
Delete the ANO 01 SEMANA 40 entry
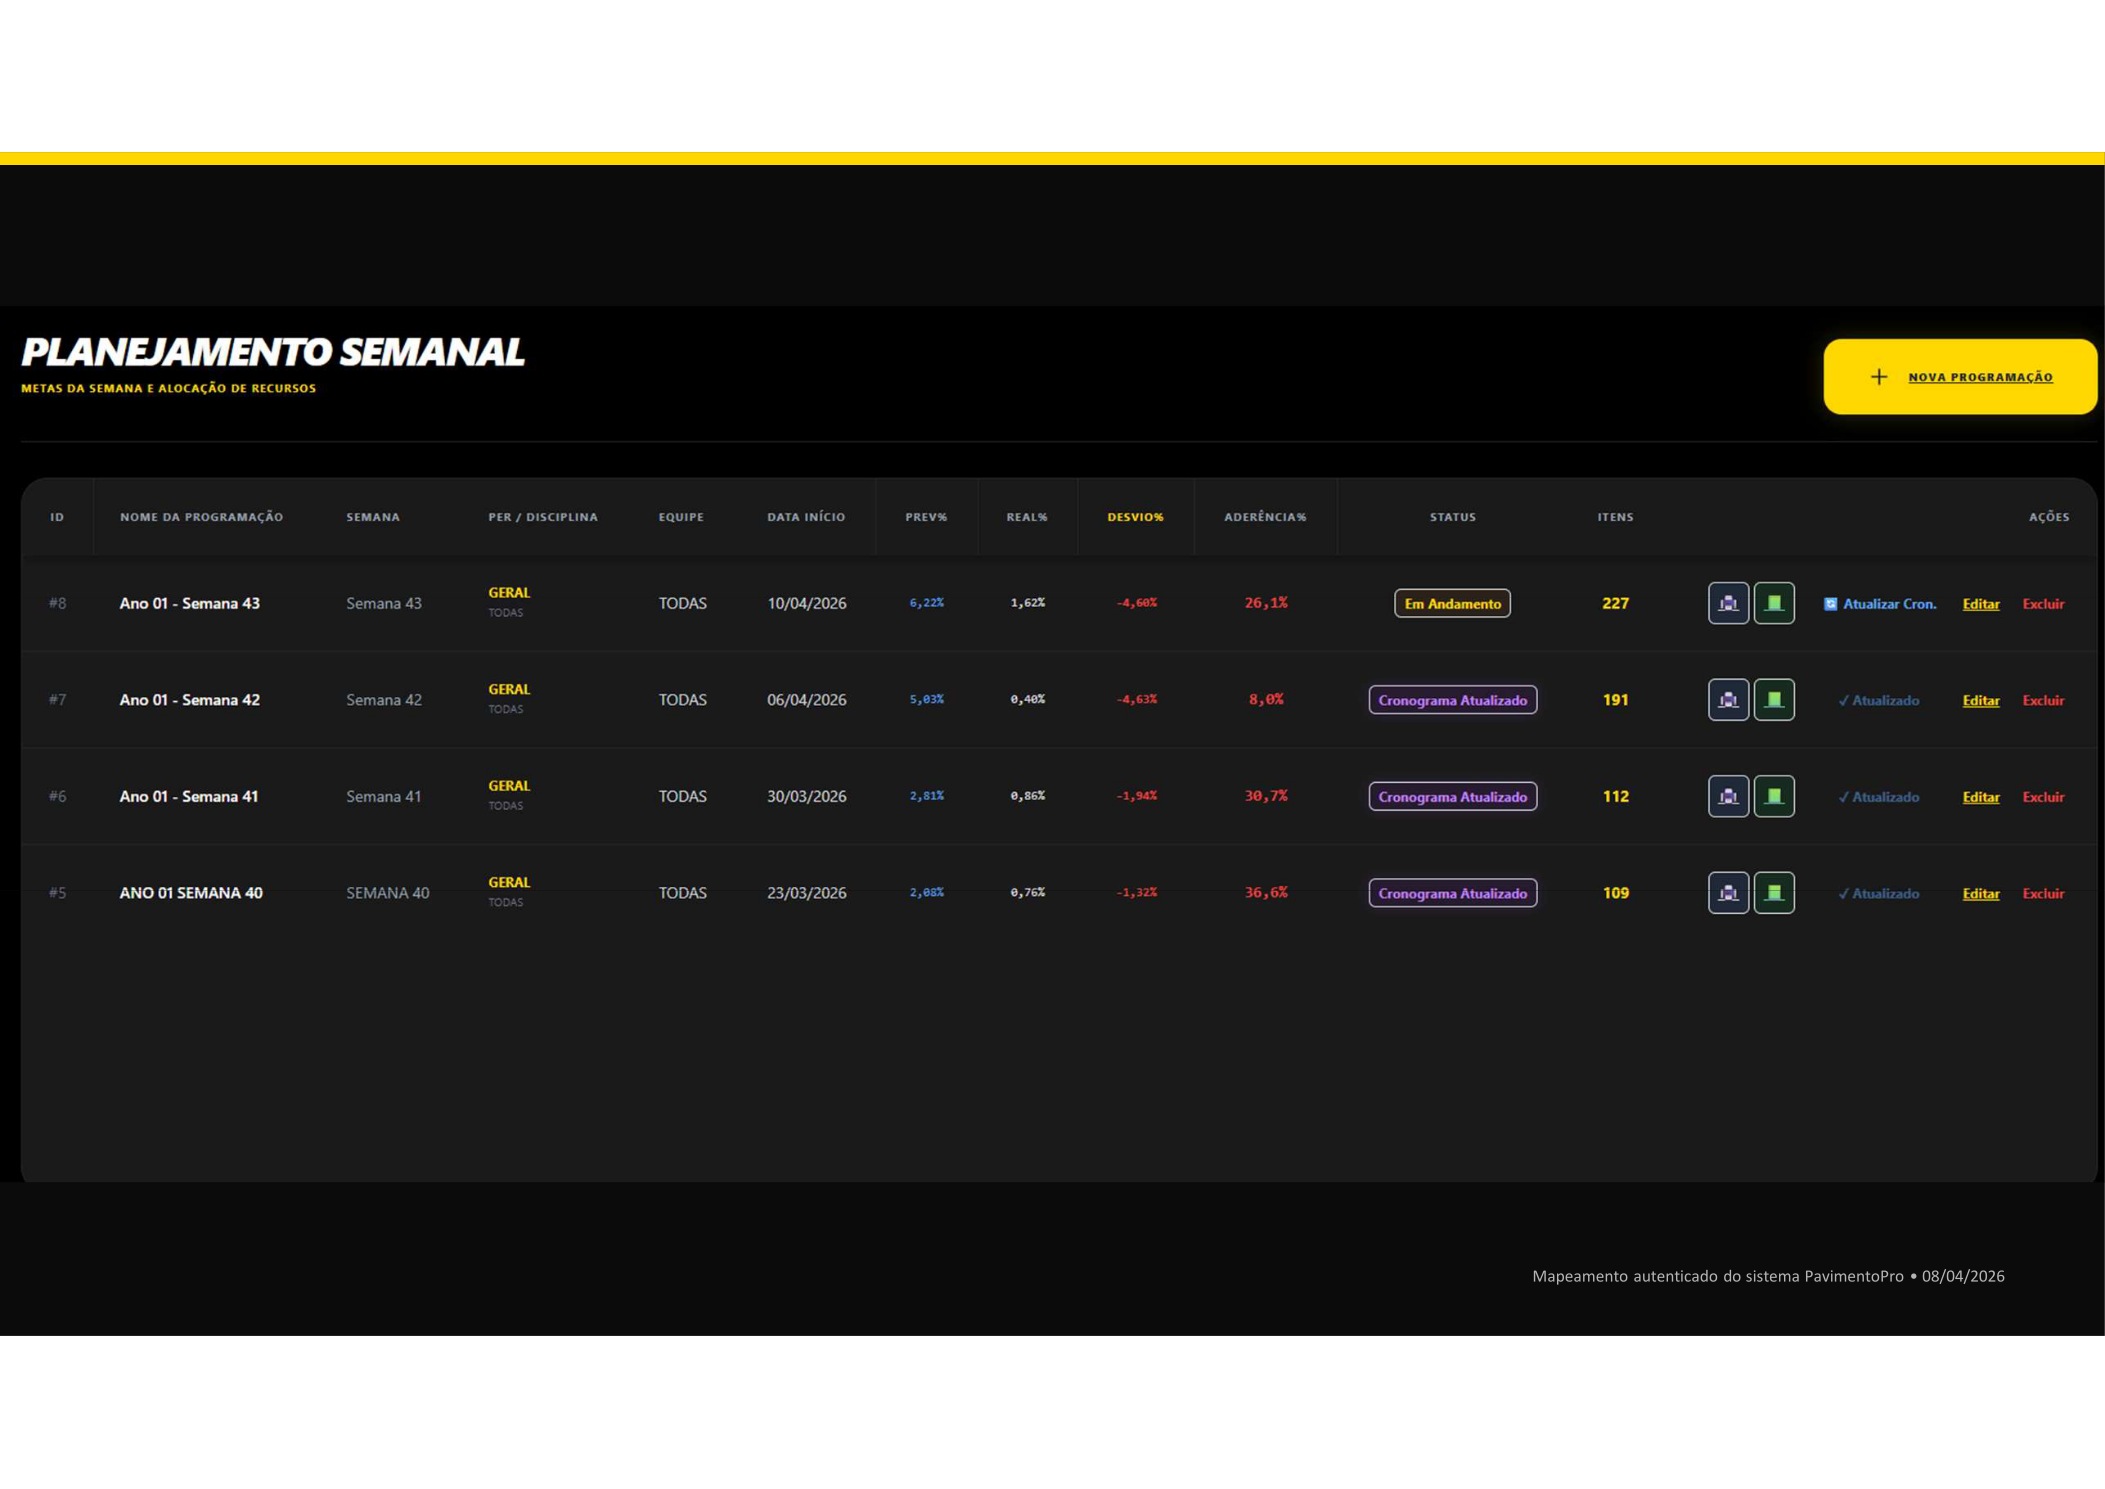(x=2043, y=893)
